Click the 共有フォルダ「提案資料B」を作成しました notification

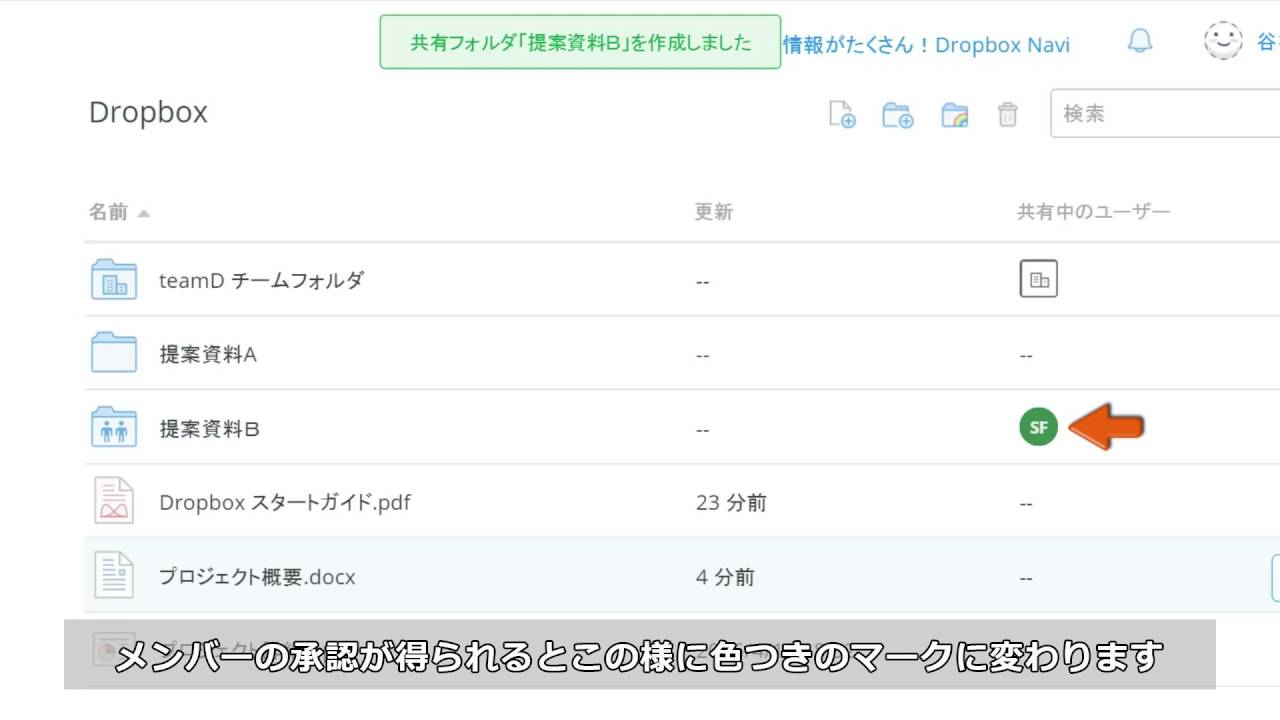click(x=580, y=42)
